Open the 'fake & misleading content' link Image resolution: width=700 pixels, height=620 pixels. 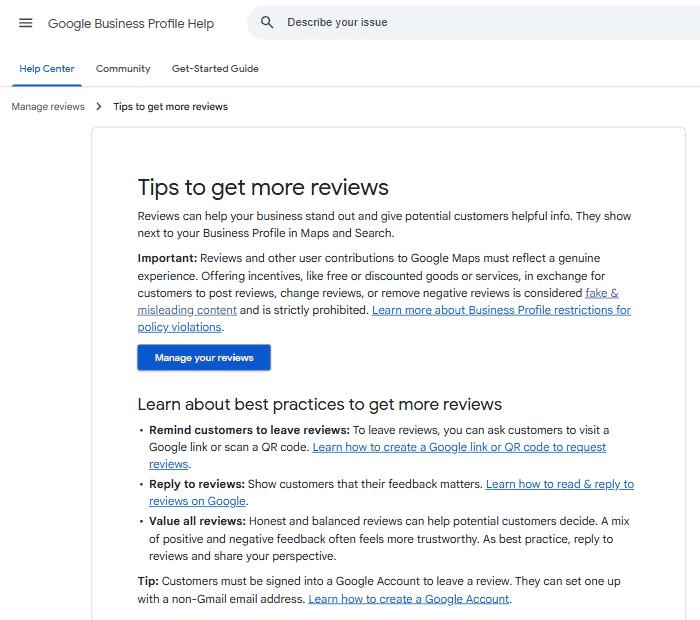click(188, 310)
